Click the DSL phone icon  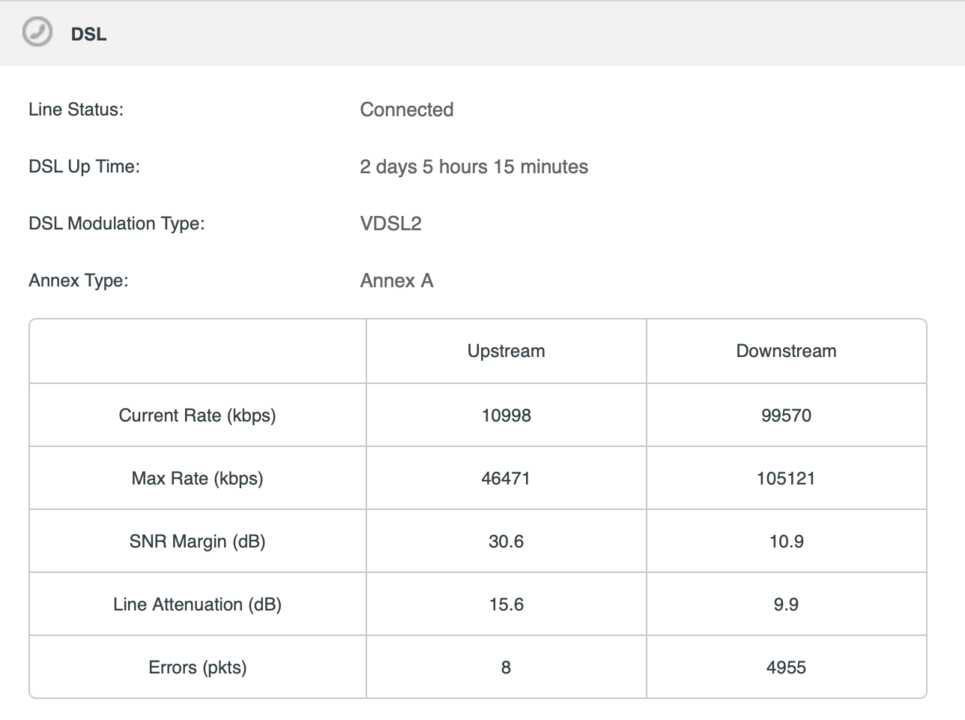38,32
